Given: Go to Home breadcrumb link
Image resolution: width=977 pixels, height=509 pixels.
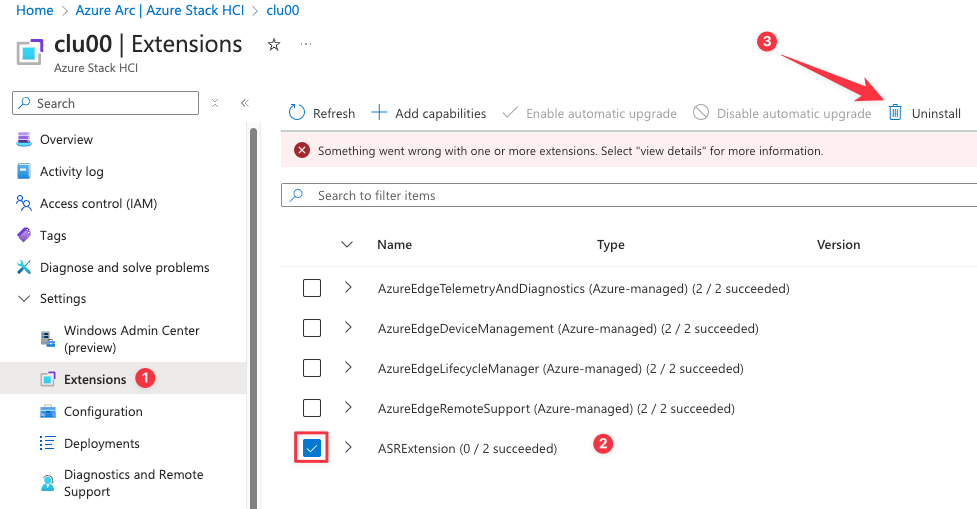Looking at the screenshot, I should click(x=34, y=10).
